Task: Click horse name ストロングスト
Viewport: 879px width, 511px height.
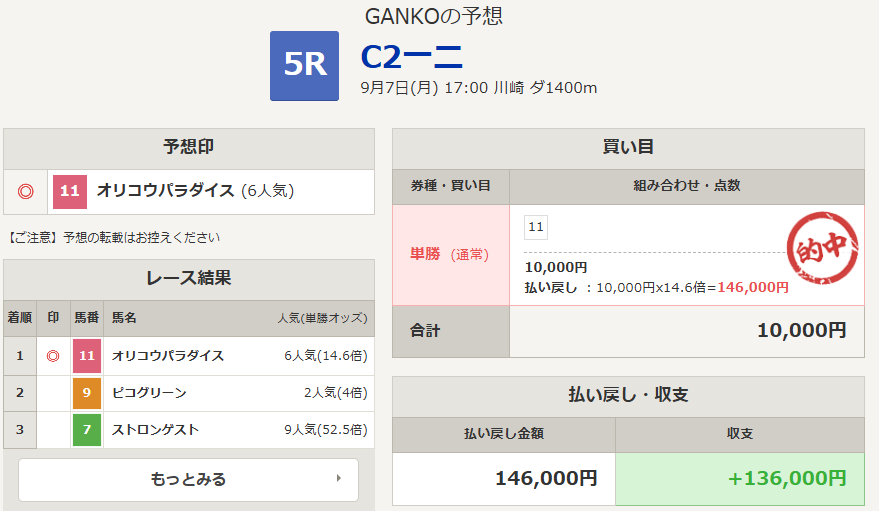Action: (155, 430)
